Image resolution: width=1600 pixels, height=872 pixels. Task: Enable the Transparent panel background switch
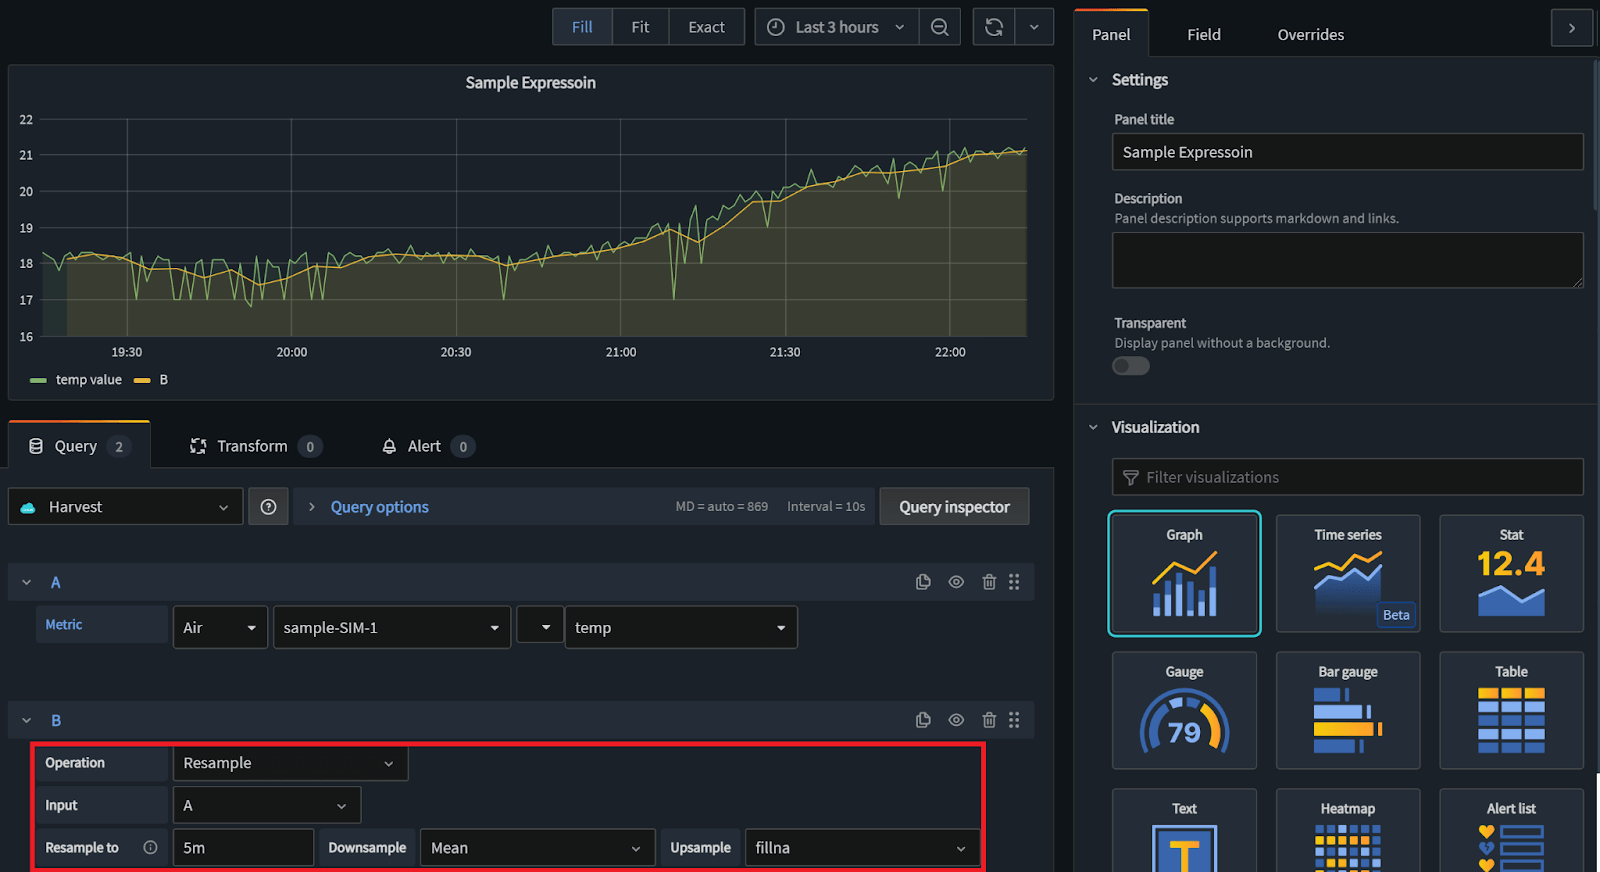[x=1131, y=366]
